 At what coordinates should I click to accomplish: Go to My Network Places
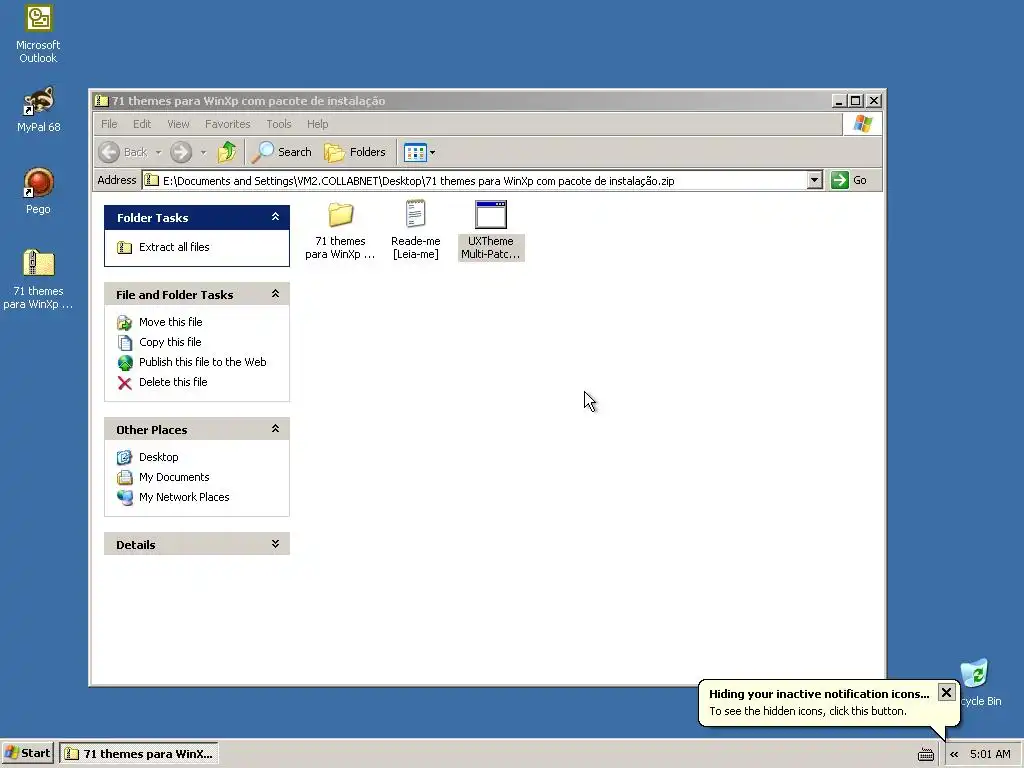[184, 497]
